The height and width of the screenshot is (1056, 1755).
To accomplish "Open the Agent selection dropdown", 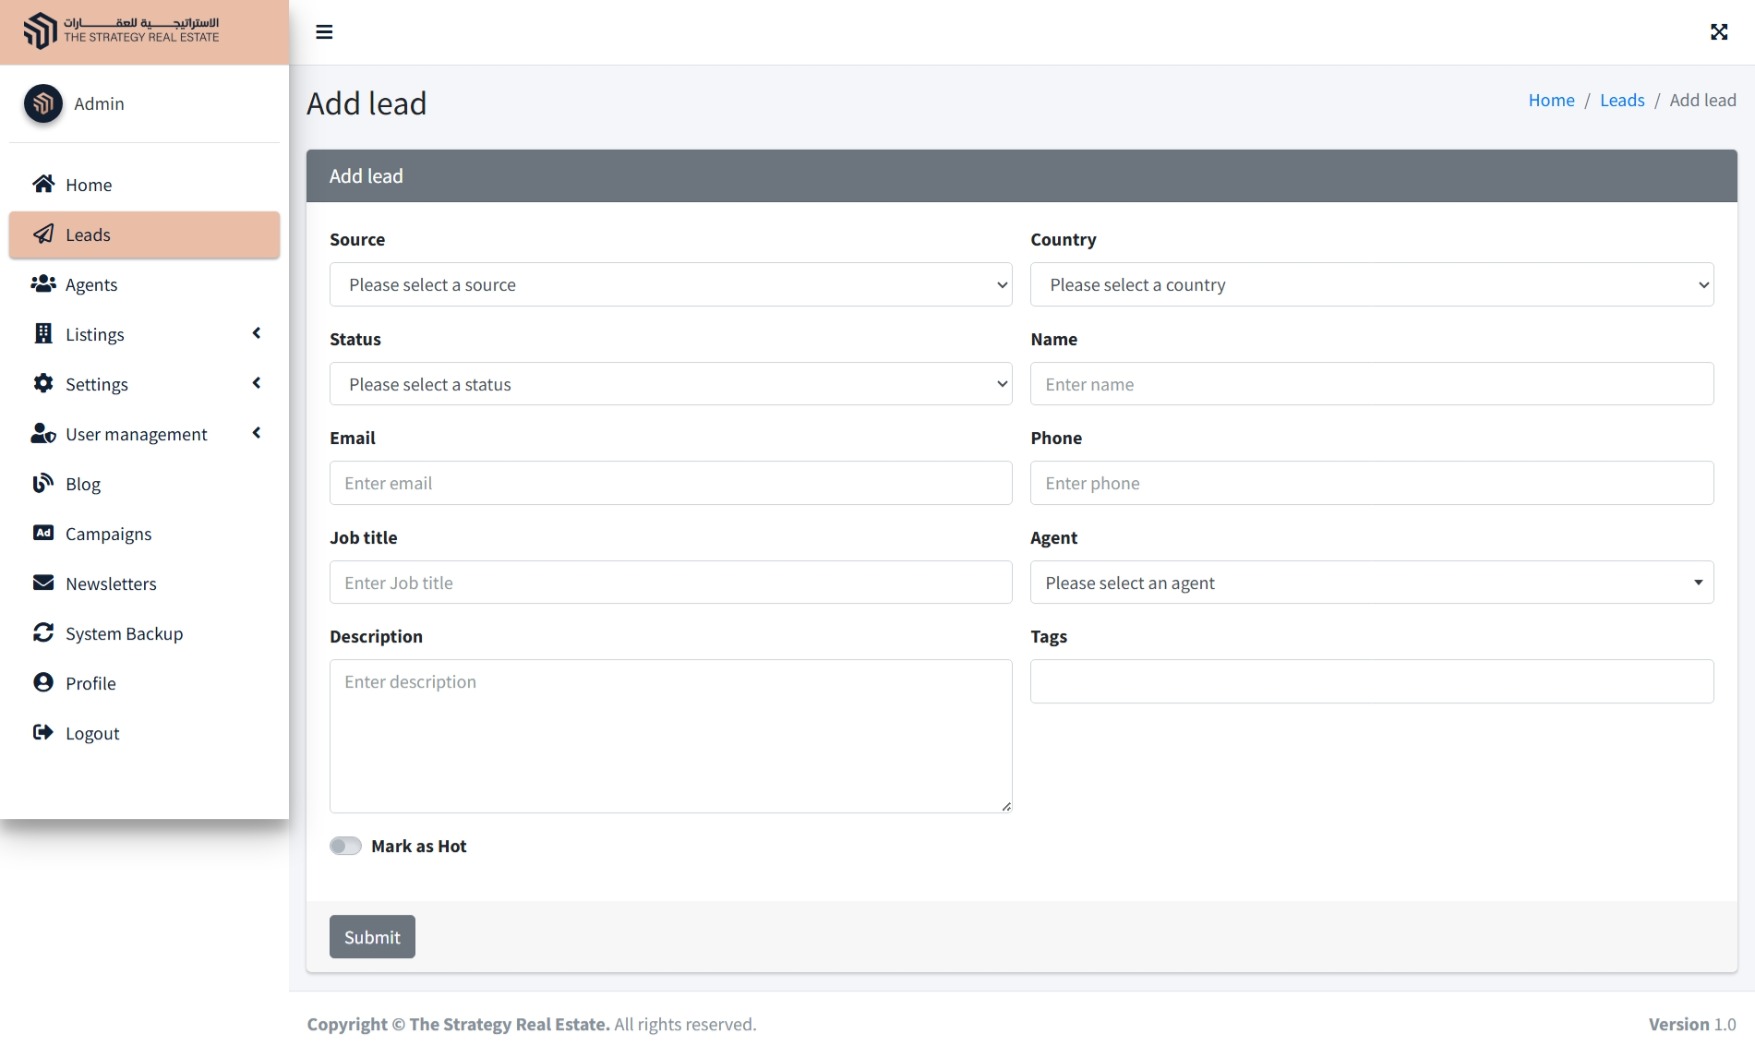I will pos(1371,583).
